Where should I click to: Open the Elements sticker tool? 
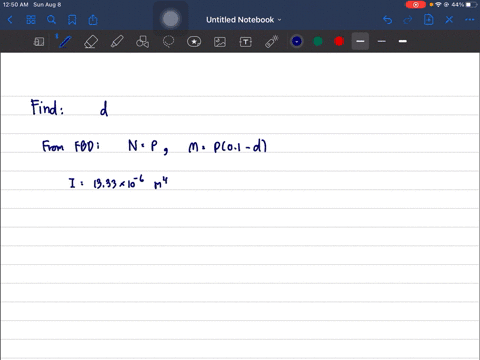click(194, 42)
